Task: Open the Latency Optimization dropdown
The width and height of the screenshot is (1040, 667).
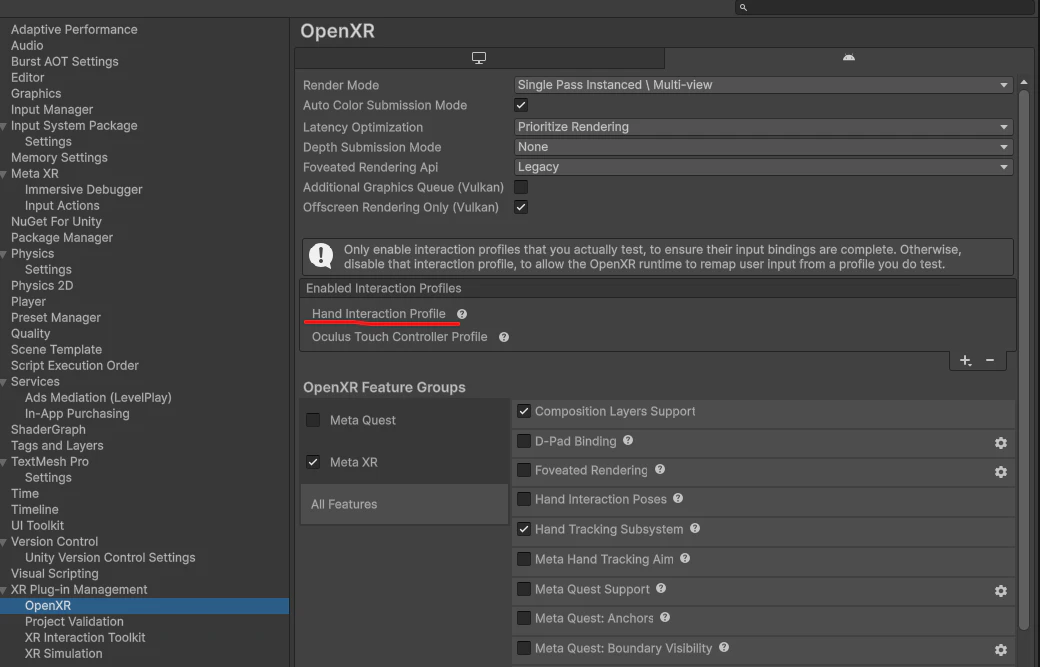Action: [763, 127]
